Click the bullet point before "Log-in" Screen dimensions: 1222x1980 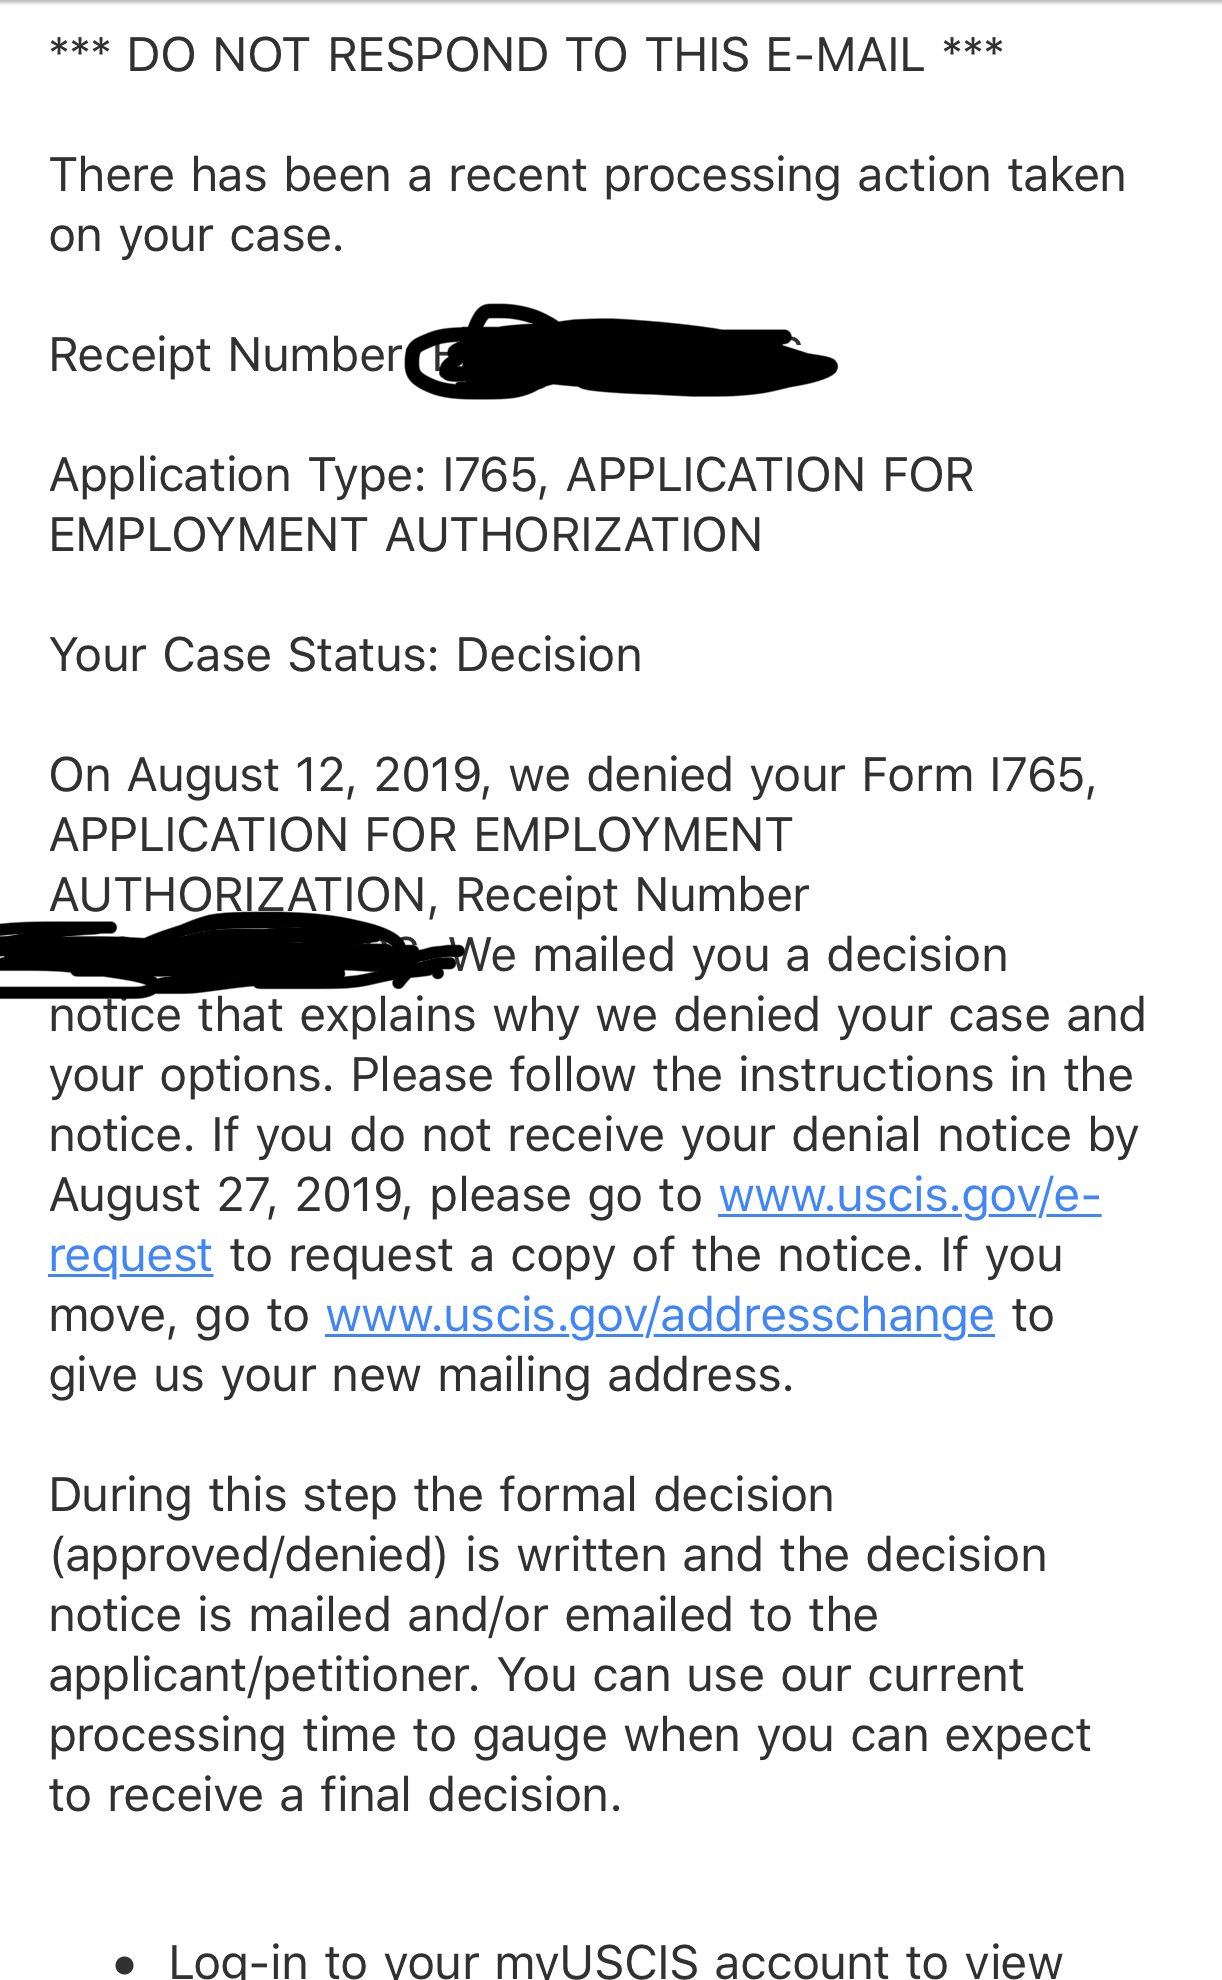(x=125, y=1964)
